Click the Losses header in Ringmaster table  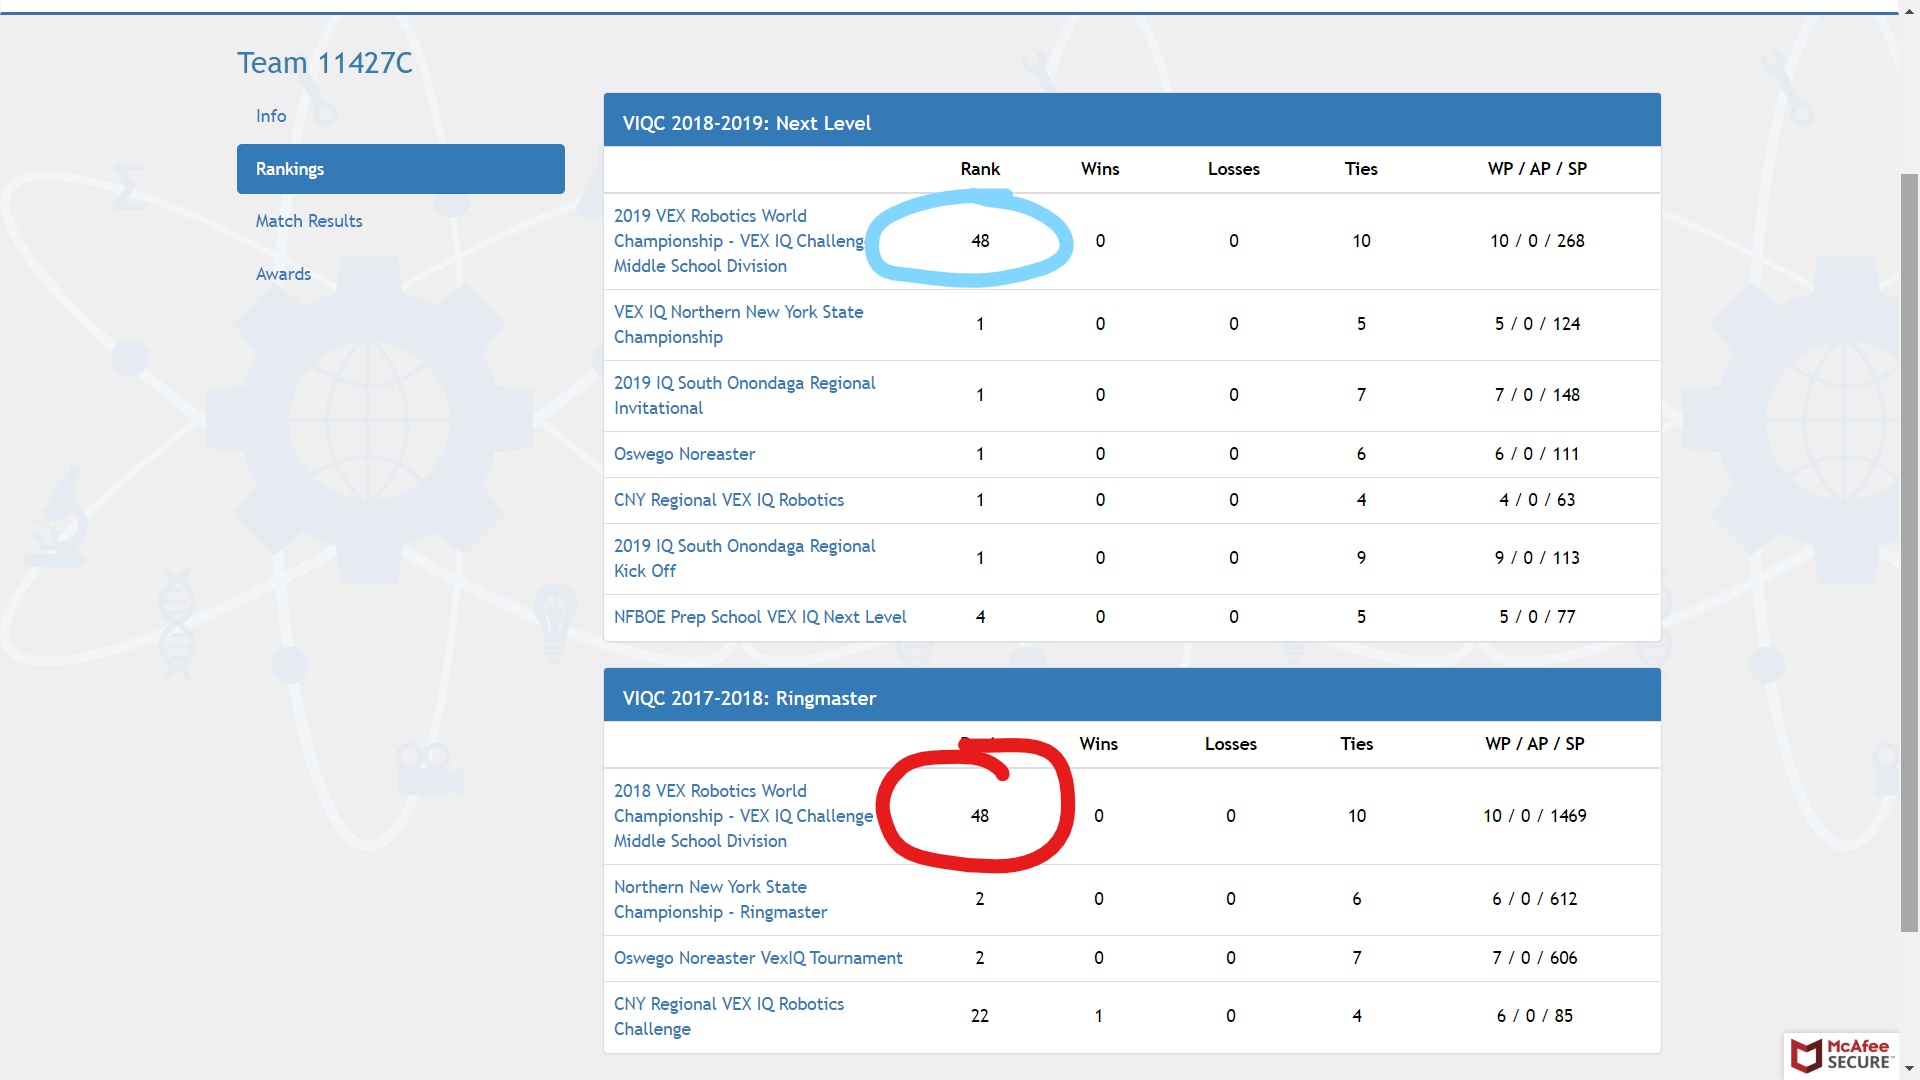point(1230,744)
